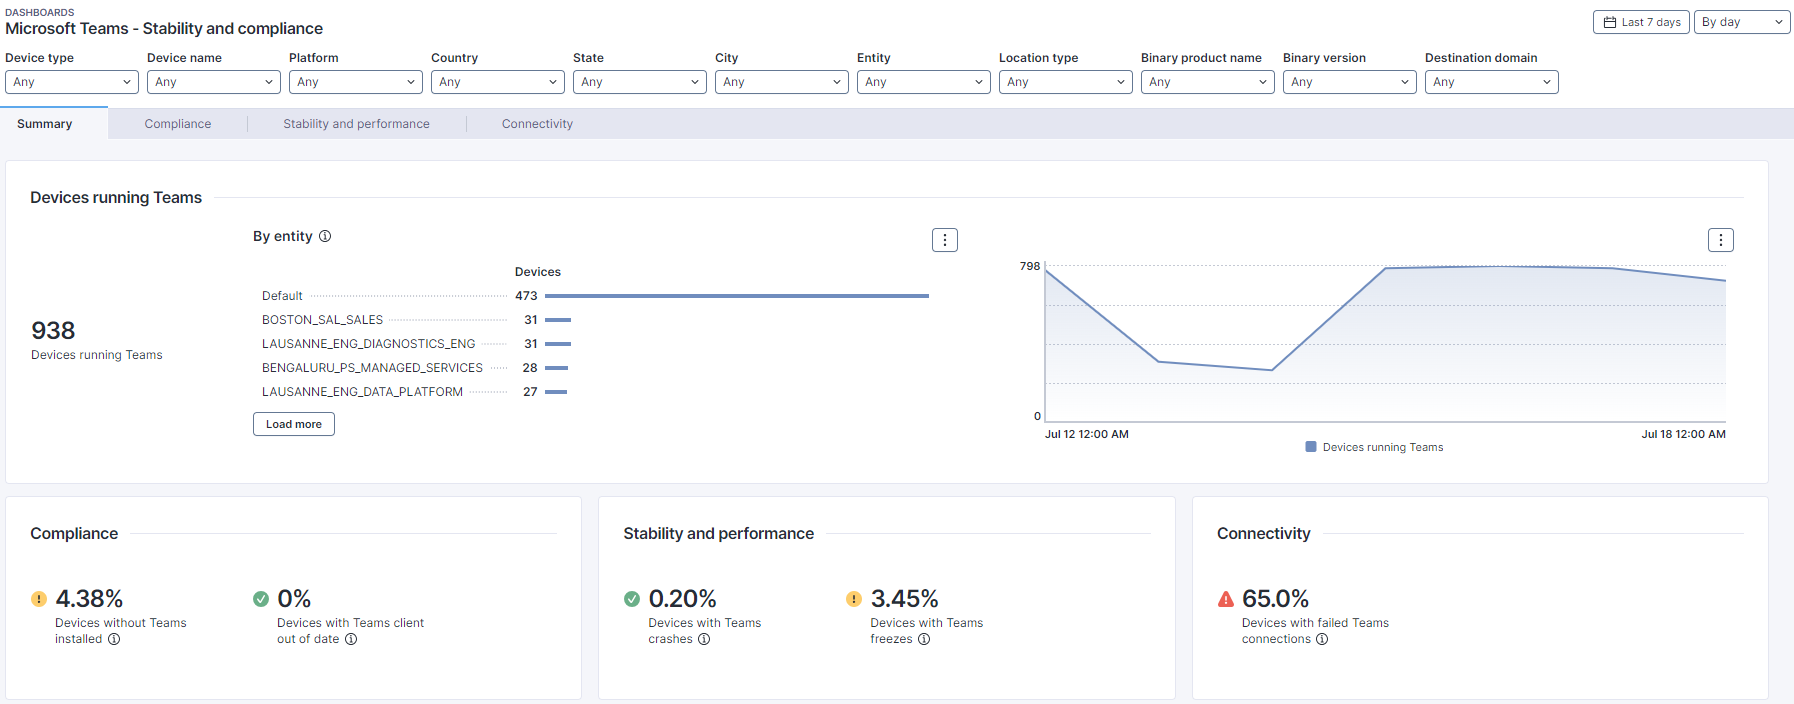1794x704 pixels.
Task: Select the Stability and performance tab
Action: click(356, 124)
